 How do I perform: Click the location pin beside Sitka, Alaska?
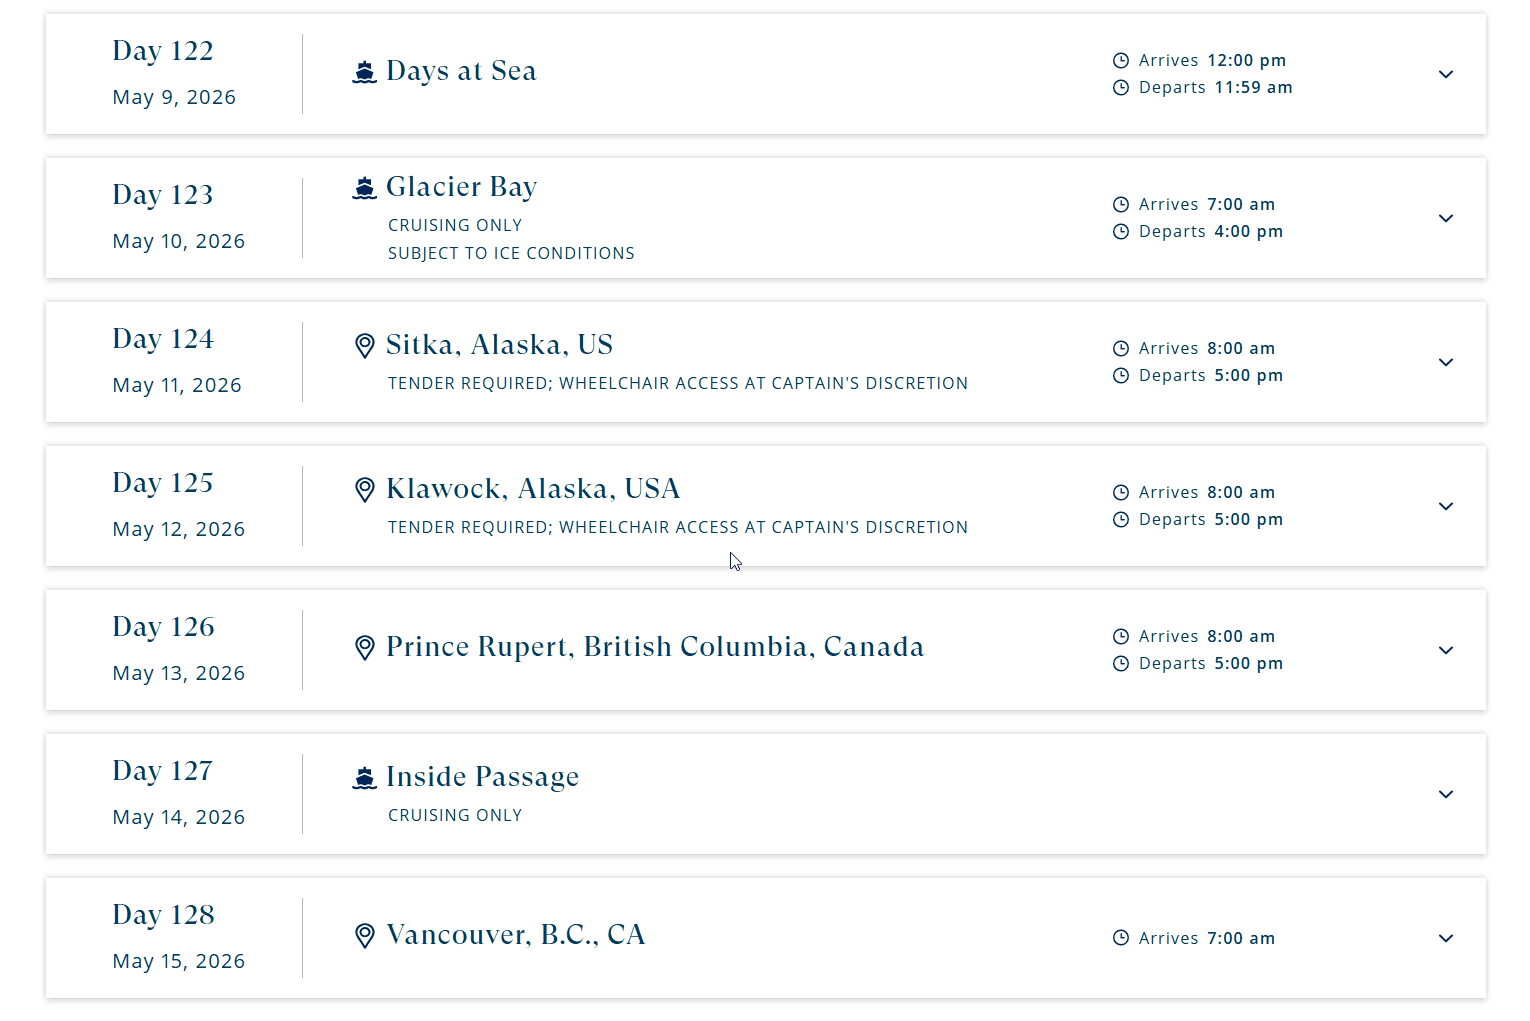(x=365, y=346)
